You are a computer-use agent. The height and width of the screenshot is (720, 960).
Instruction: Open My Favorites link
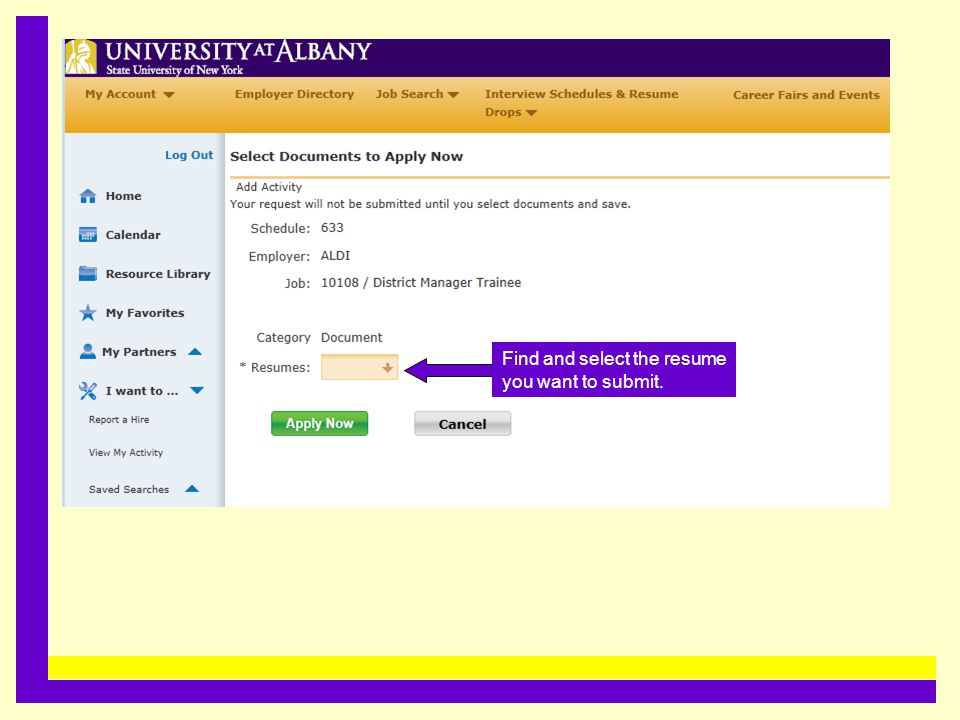tap(144, 313)
